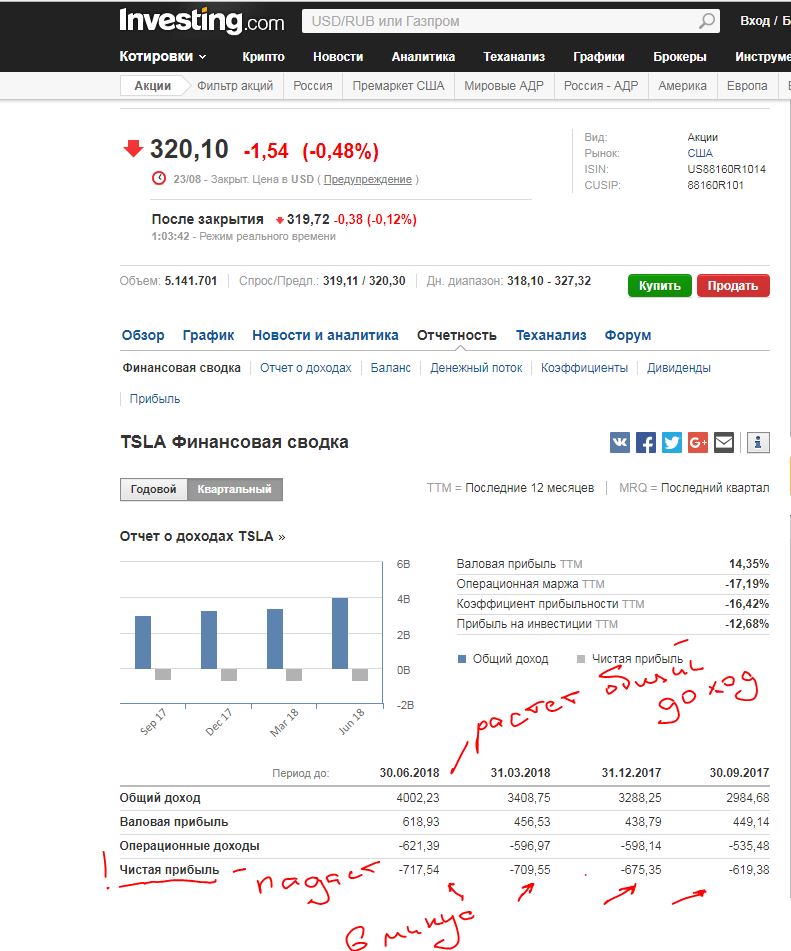Click the 31.12.2017 period column header
The image size is (791, 951).
631,773
